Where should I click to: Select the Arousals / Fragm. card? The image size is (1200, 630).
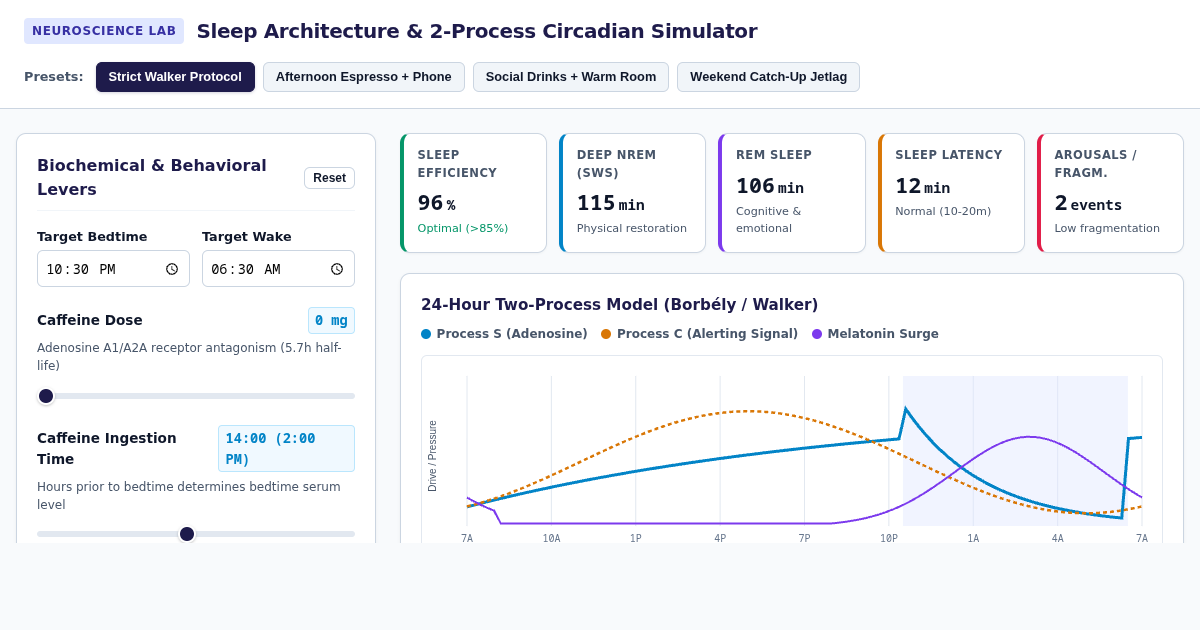[x=1110, y=193]
